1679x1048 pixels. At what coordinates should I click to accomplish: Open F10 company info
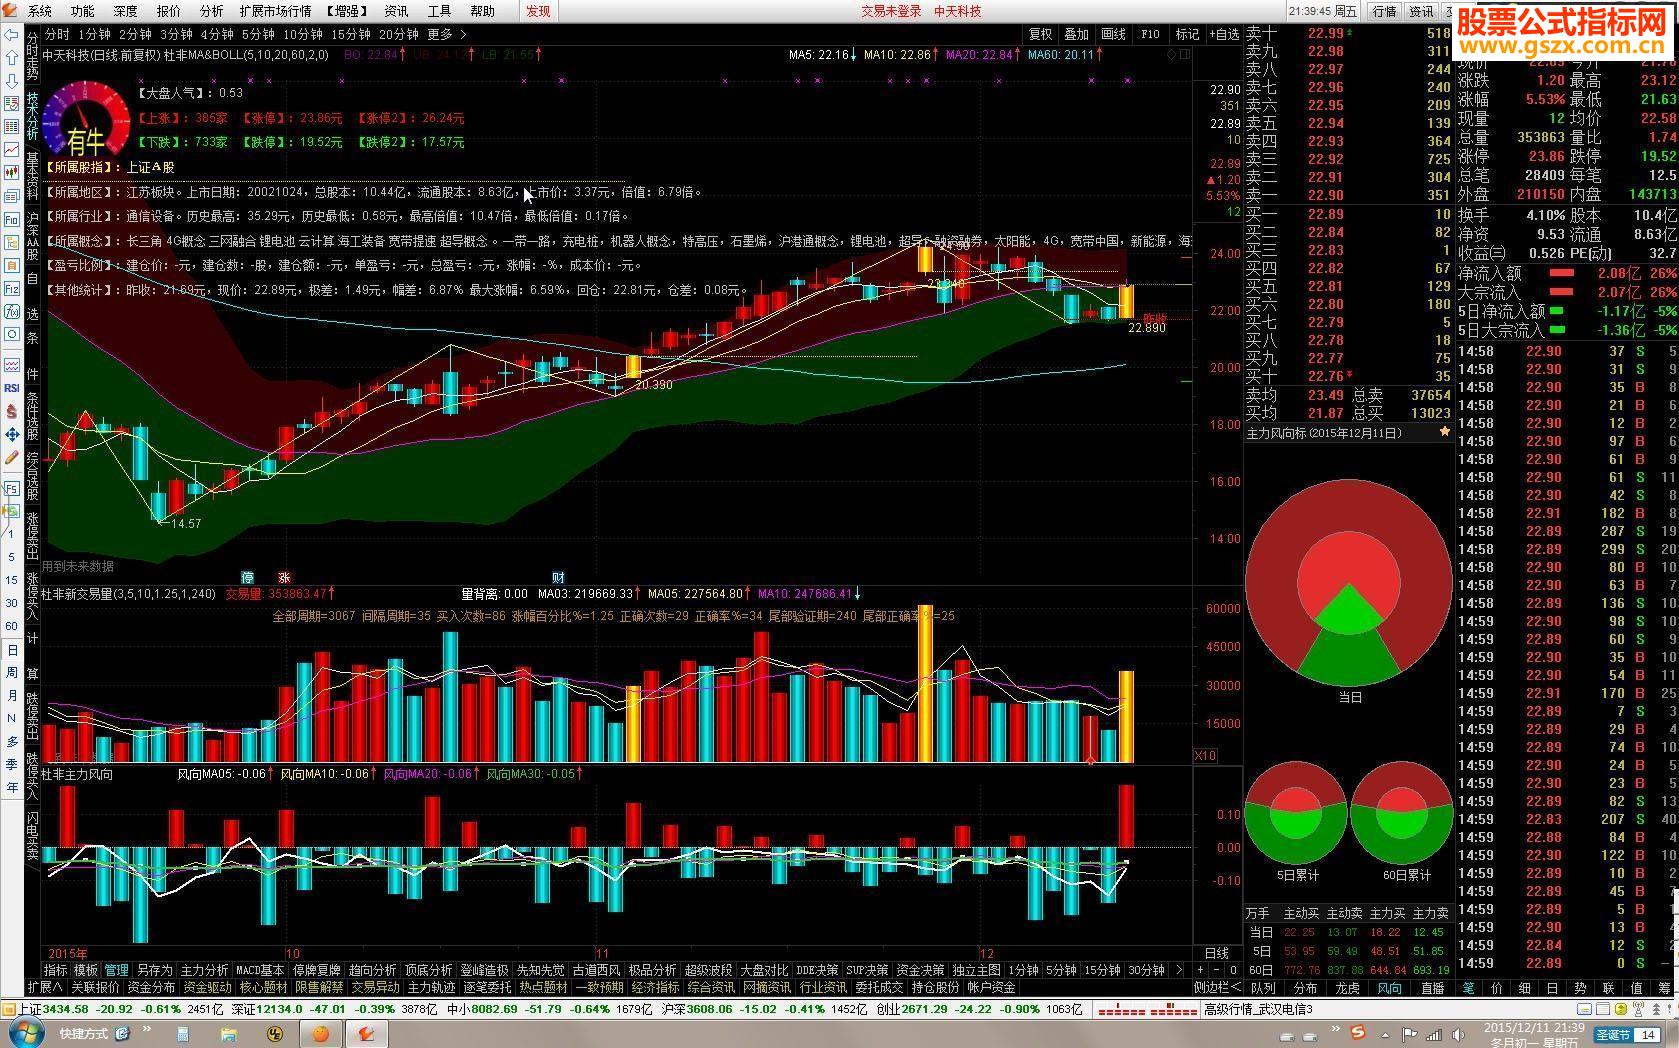pos(1150,34)
